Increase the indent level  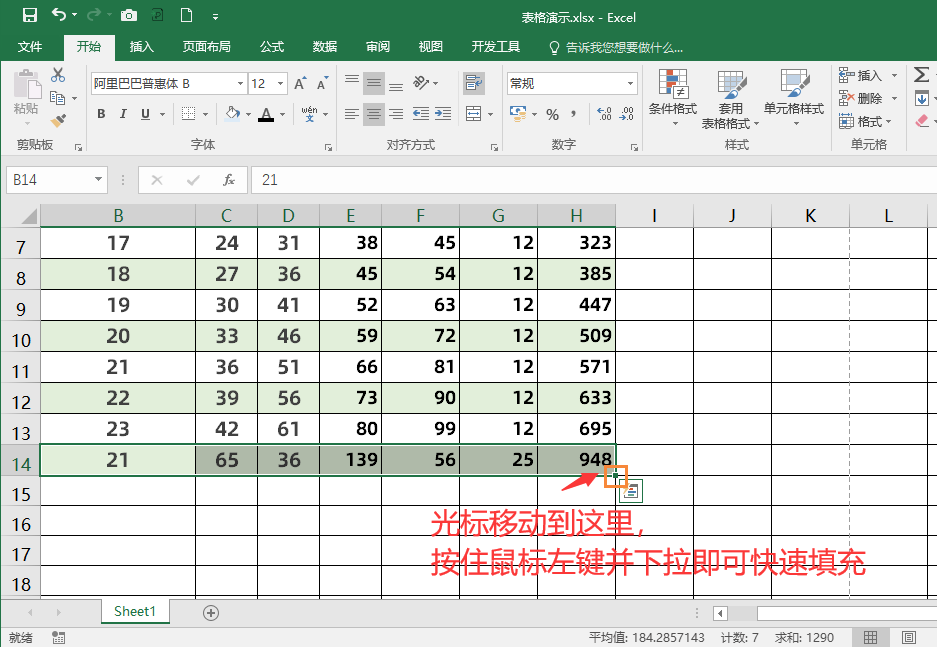pos(443,114)
